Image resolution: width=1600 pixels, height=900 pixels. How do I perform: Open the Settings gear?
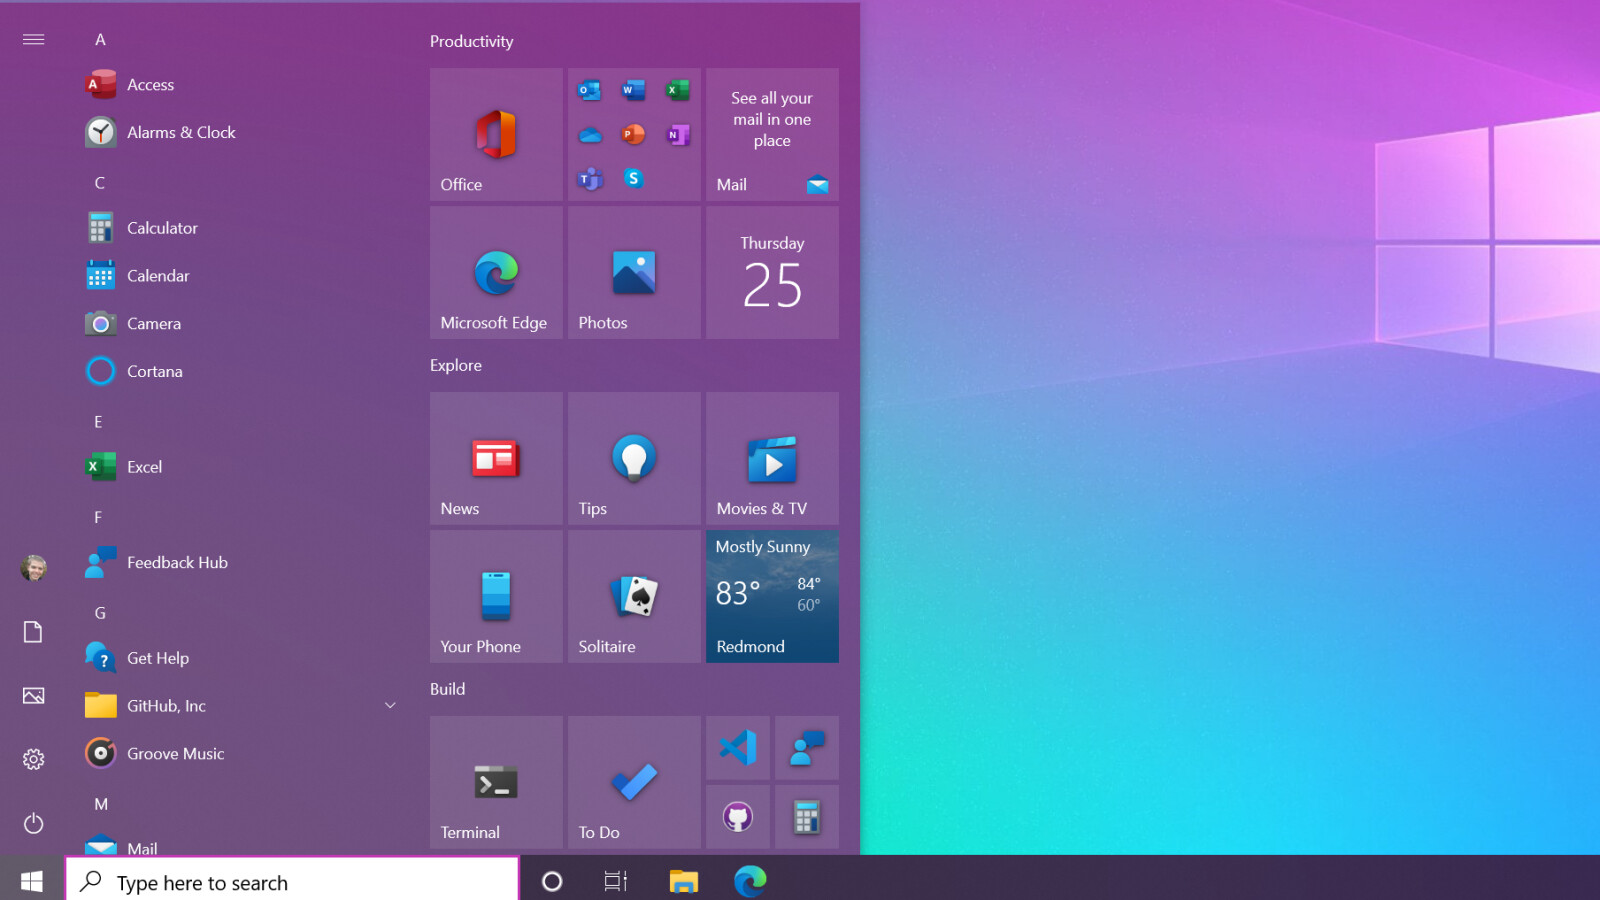tap(33, 760)
